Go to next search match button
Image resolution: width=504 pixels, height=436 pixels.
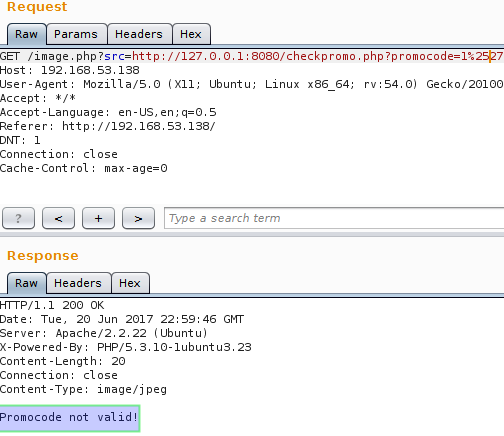tap(138, 218)
